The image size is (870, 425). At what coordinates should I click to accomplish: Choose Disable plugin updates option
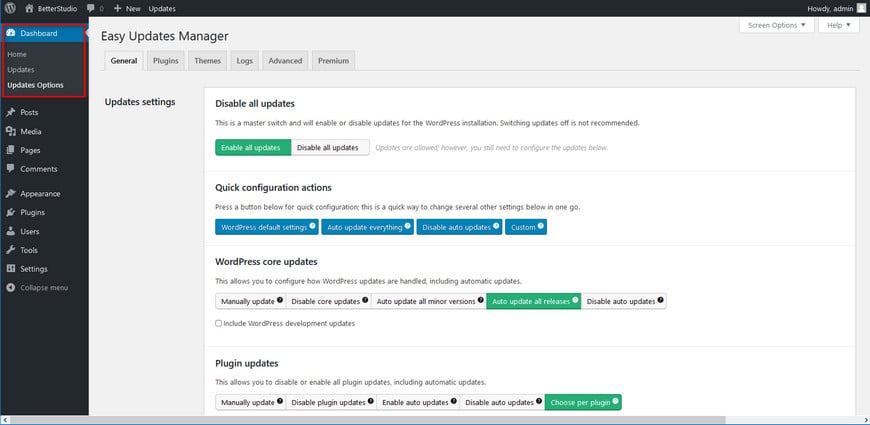331,402
